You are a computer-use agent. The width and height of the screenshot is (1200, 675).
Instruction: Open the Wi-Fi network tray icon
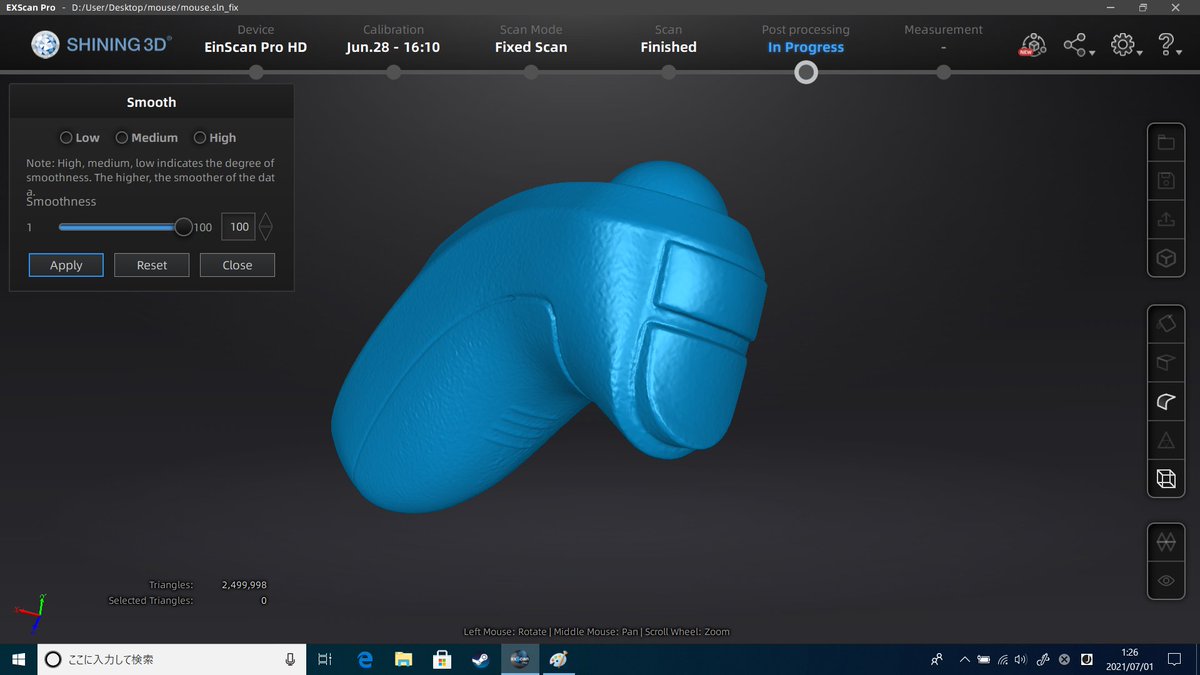[1003, 660]
